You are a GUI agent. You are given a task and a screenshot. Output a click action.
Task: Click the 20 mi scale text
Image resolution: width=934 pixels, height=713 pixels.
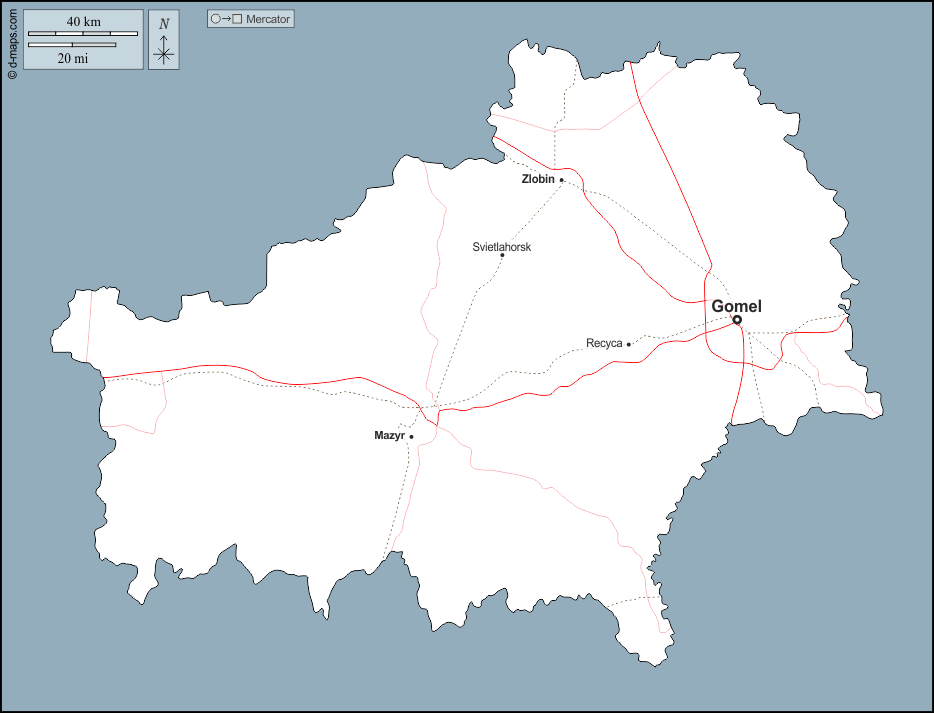tap(72, 58)
